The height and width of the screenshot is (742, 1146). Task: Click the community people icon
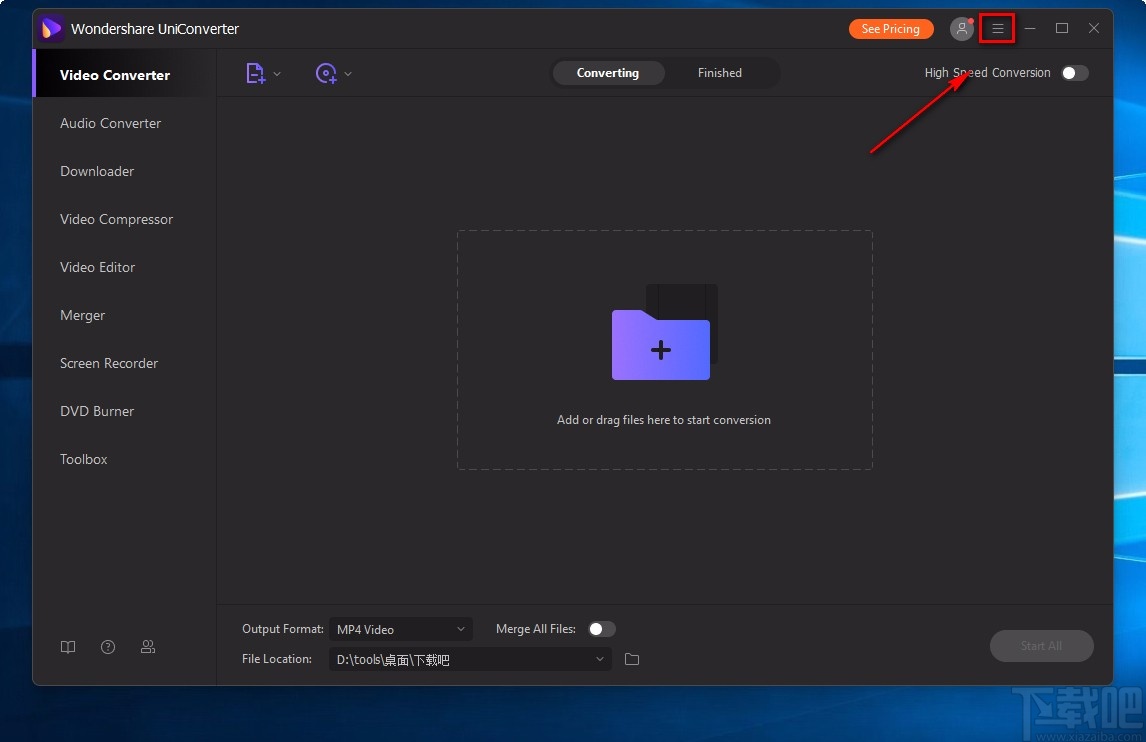pyautogui.click(x=148, y=647)
